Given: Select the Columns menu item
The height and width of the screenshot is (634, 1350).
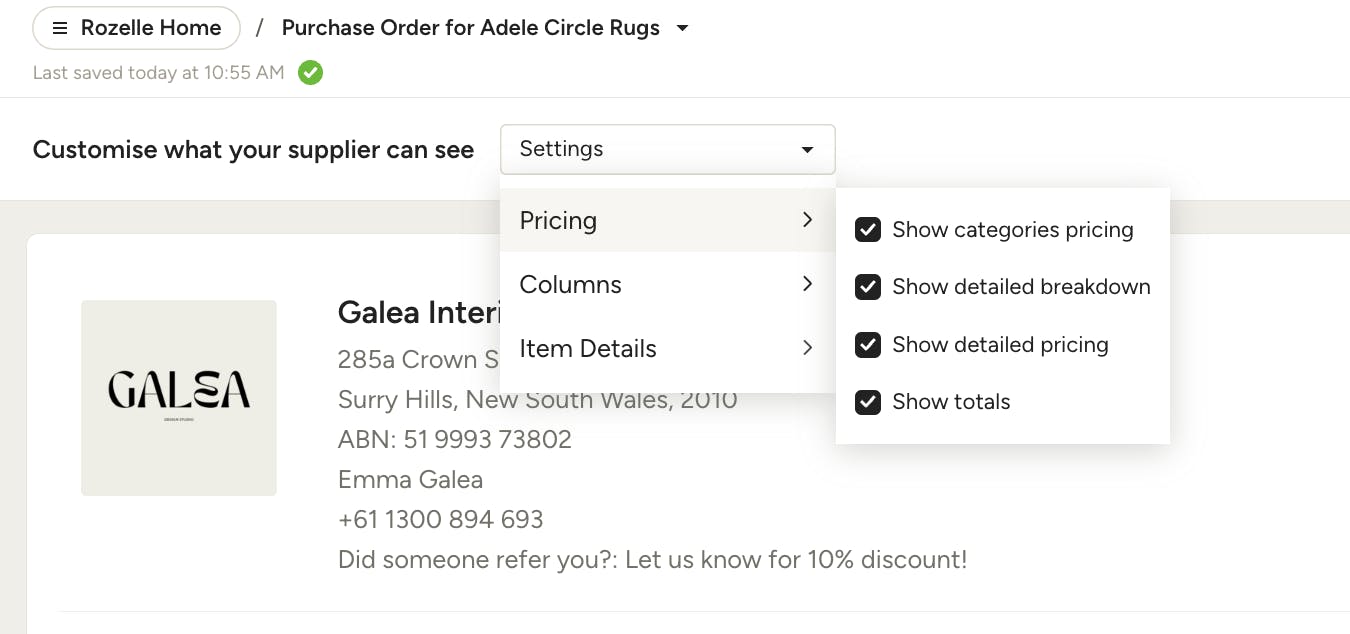Looking at the screenshot, I should click(668, 284).
